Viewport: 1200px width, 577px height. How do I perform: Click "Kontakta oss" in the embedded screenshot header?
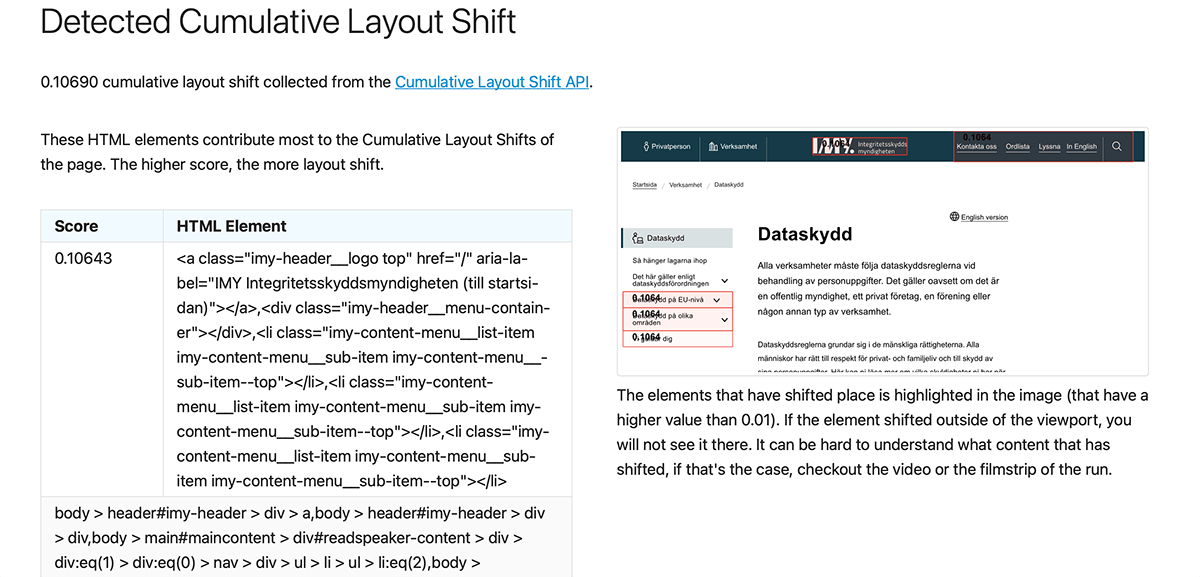tap(976, 146)
